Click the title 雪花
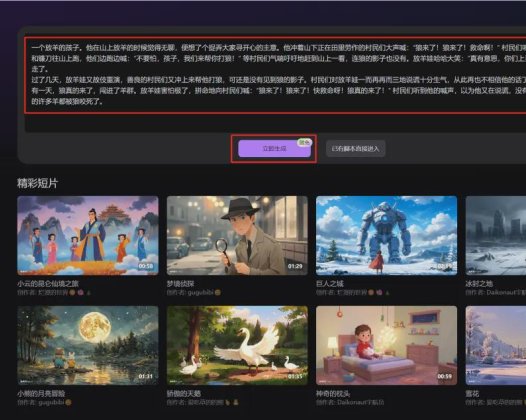 coord(472,393)
